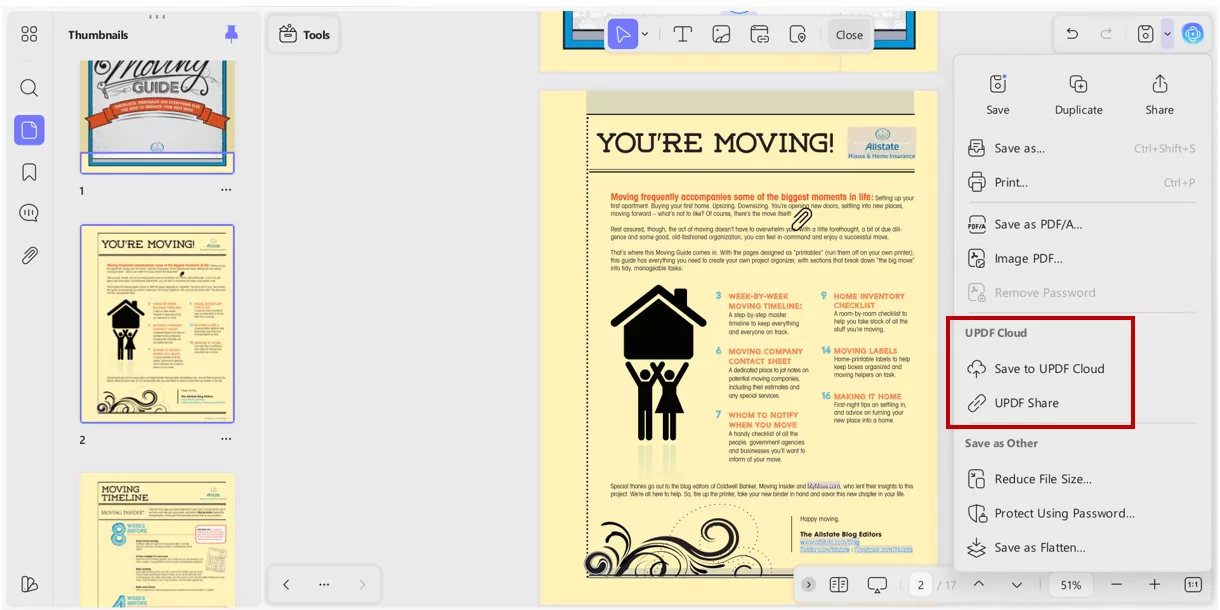The image size is (1220, 610).
Task: Open the more options ellipsis in bottom navigation
Action: point(324,585)
